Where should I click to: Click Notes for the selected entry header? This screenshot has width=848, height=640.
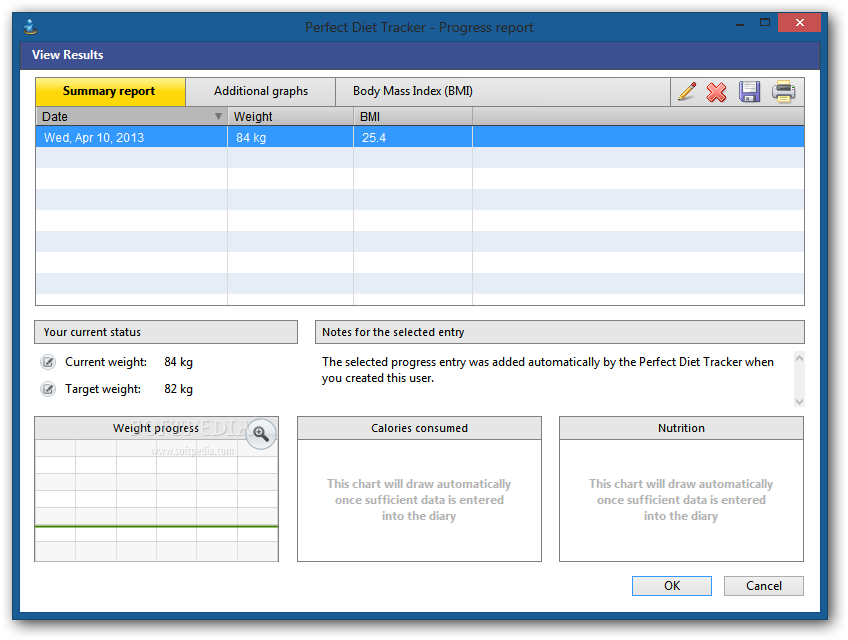click(x=560, y=332)
